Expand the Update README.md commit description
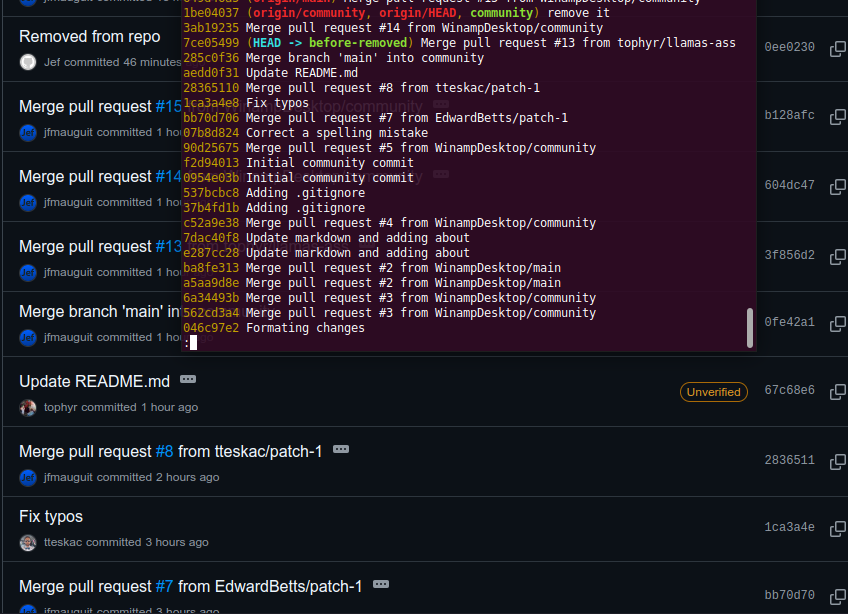Screen dimensions: 848x614 pyautogui.click(x=188, y=380)
